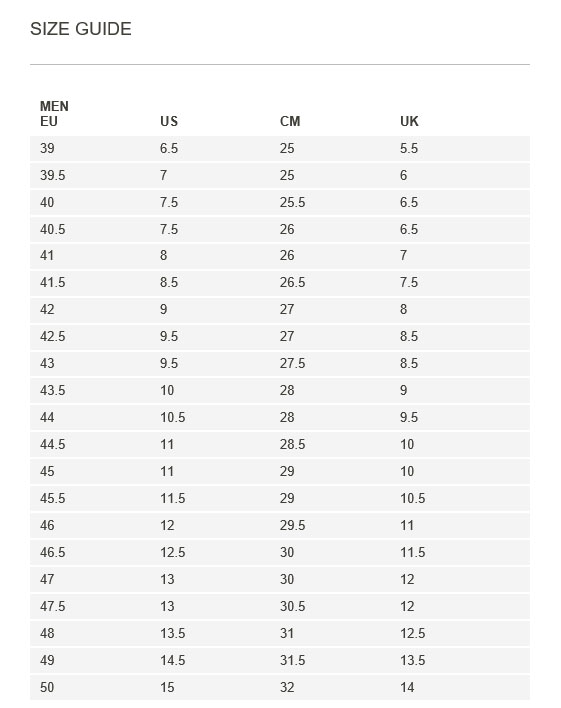561x708 pixels.
Task: Click the SIZE GUIDE heading
Action: point(81,29)
